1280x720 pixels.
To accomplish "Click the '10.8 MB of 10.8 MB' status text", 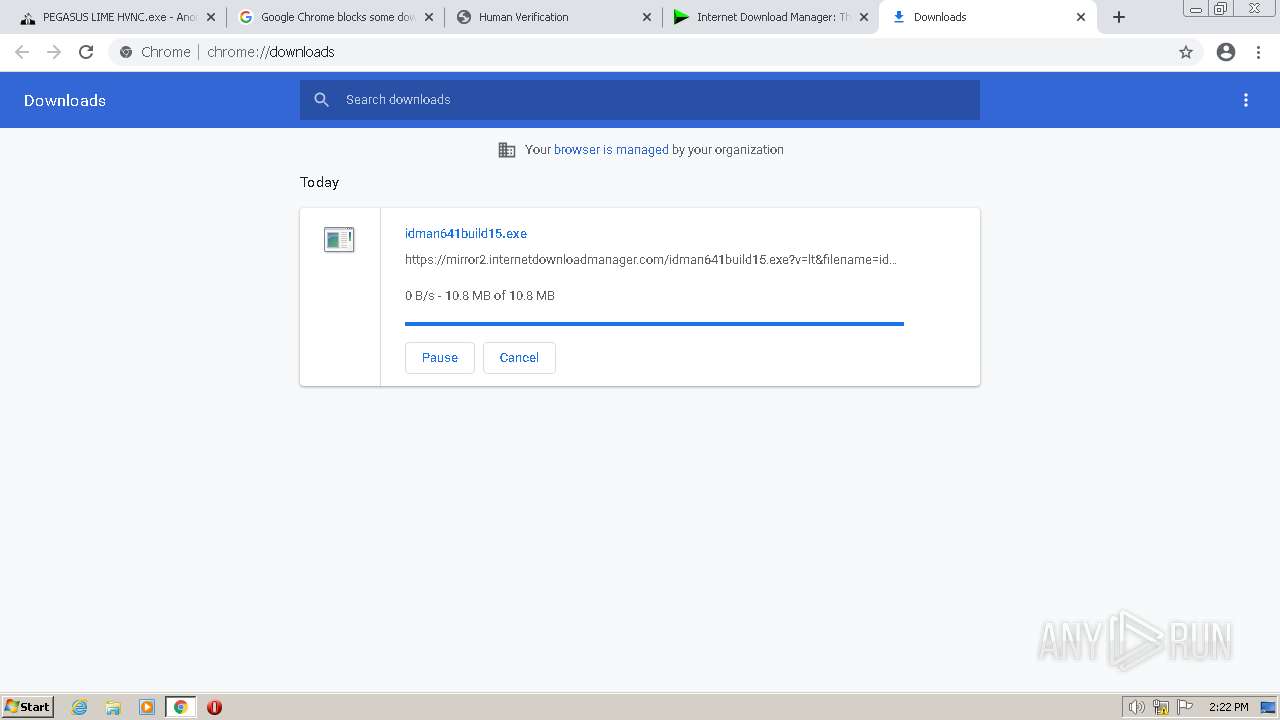I will [x=500, y=296].
